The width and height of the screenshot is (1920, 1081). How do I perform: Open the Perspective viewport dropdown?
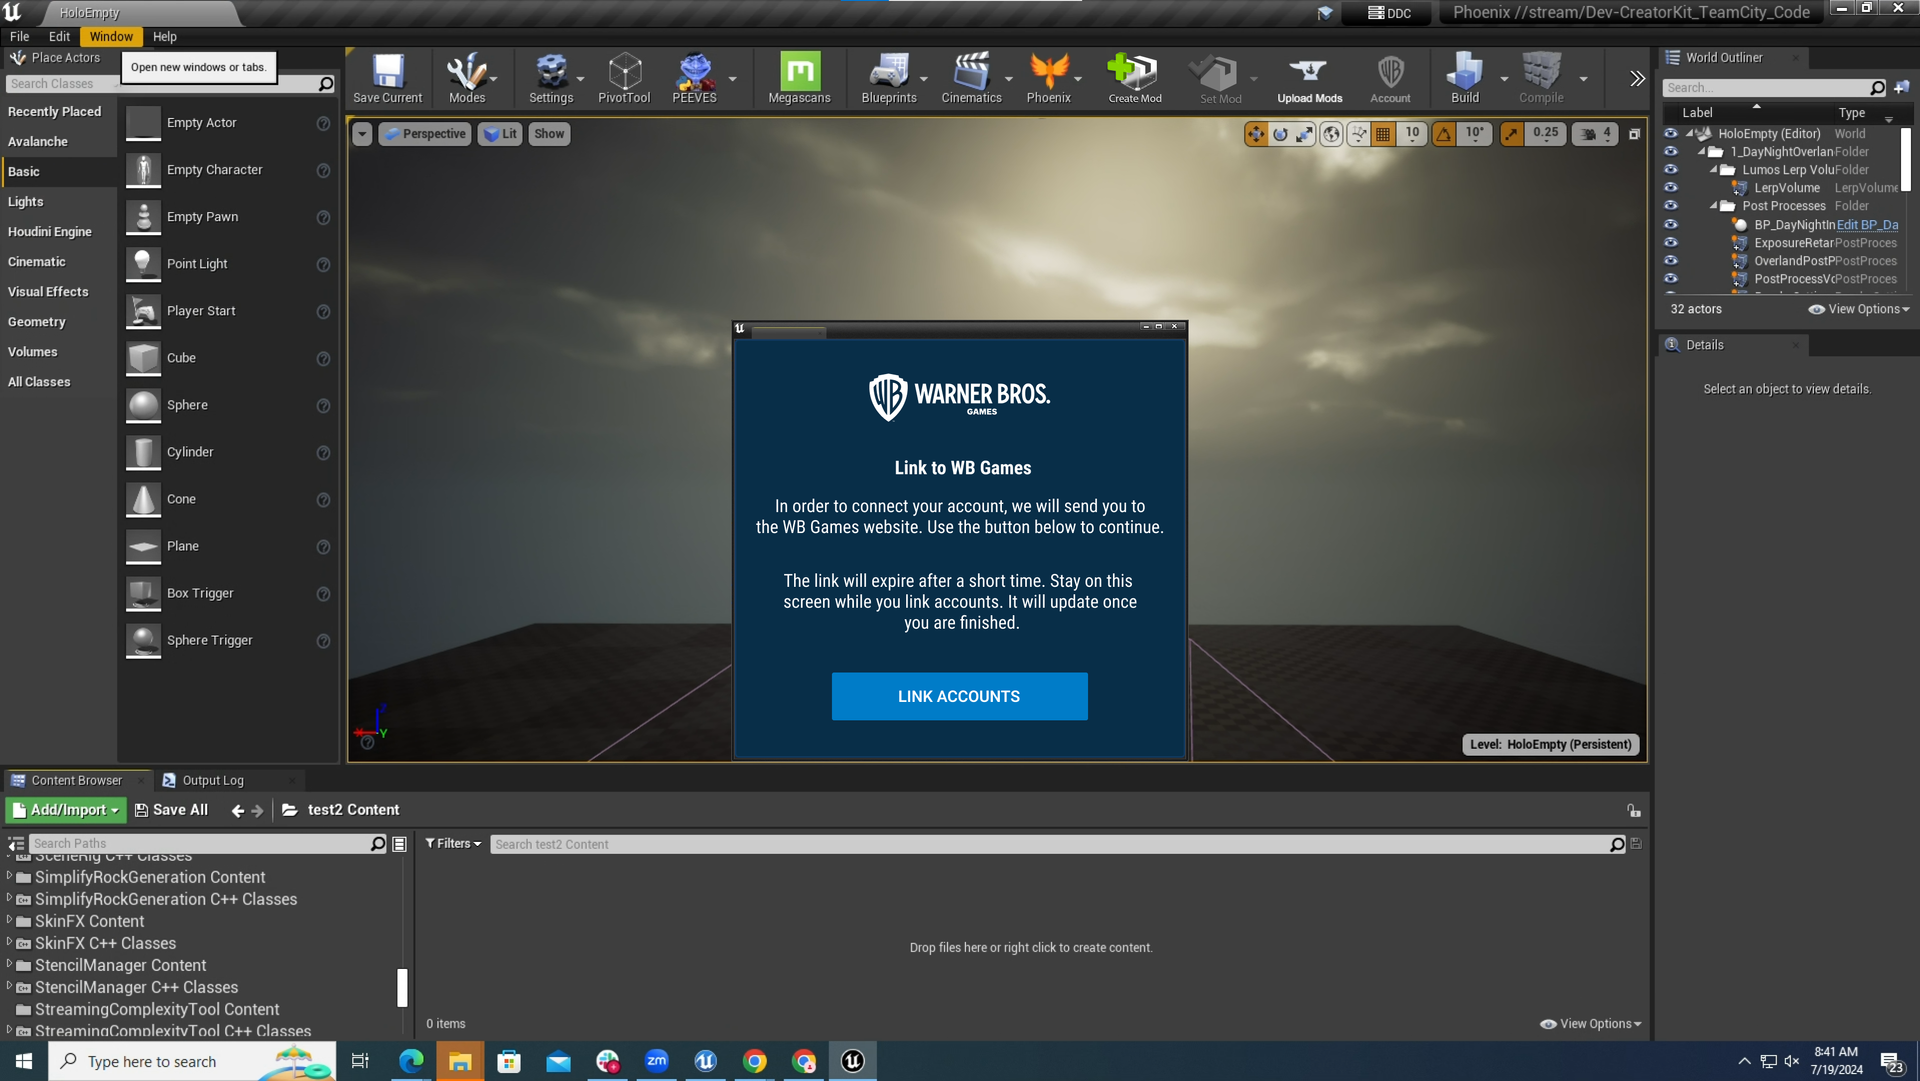[425, 134]
